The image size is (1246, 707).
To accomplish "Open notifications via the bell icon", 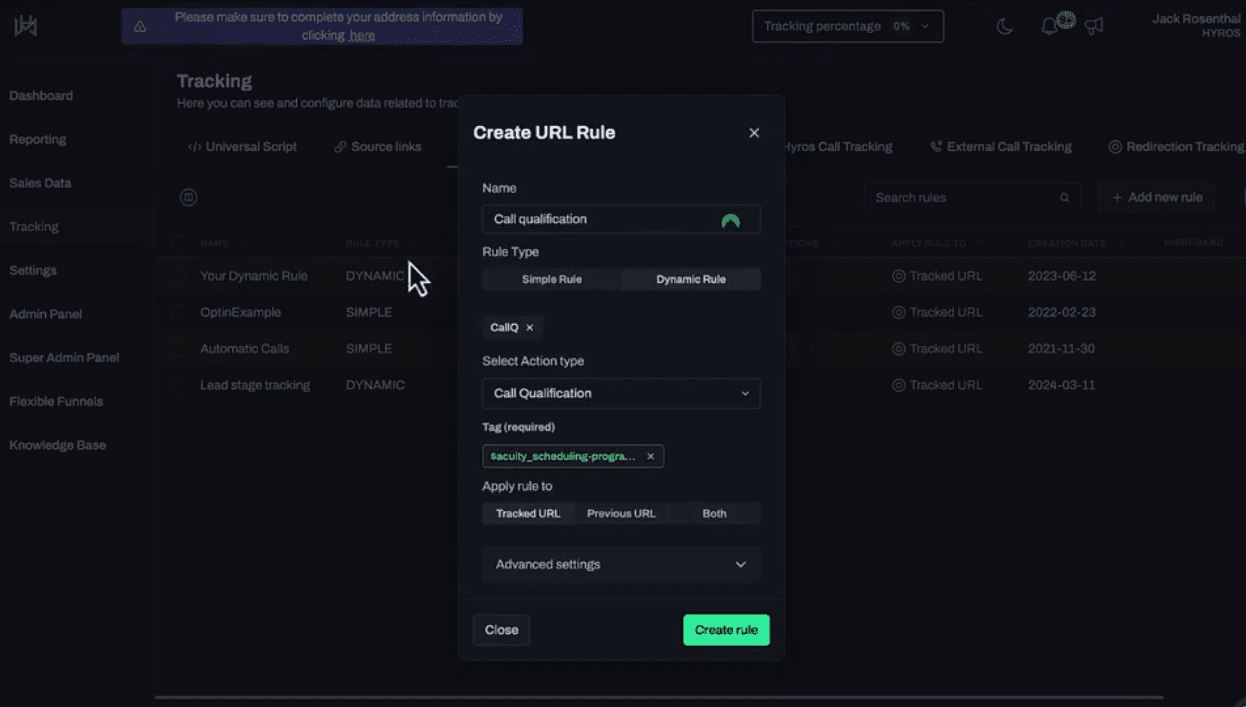I will coord(1049,27).
